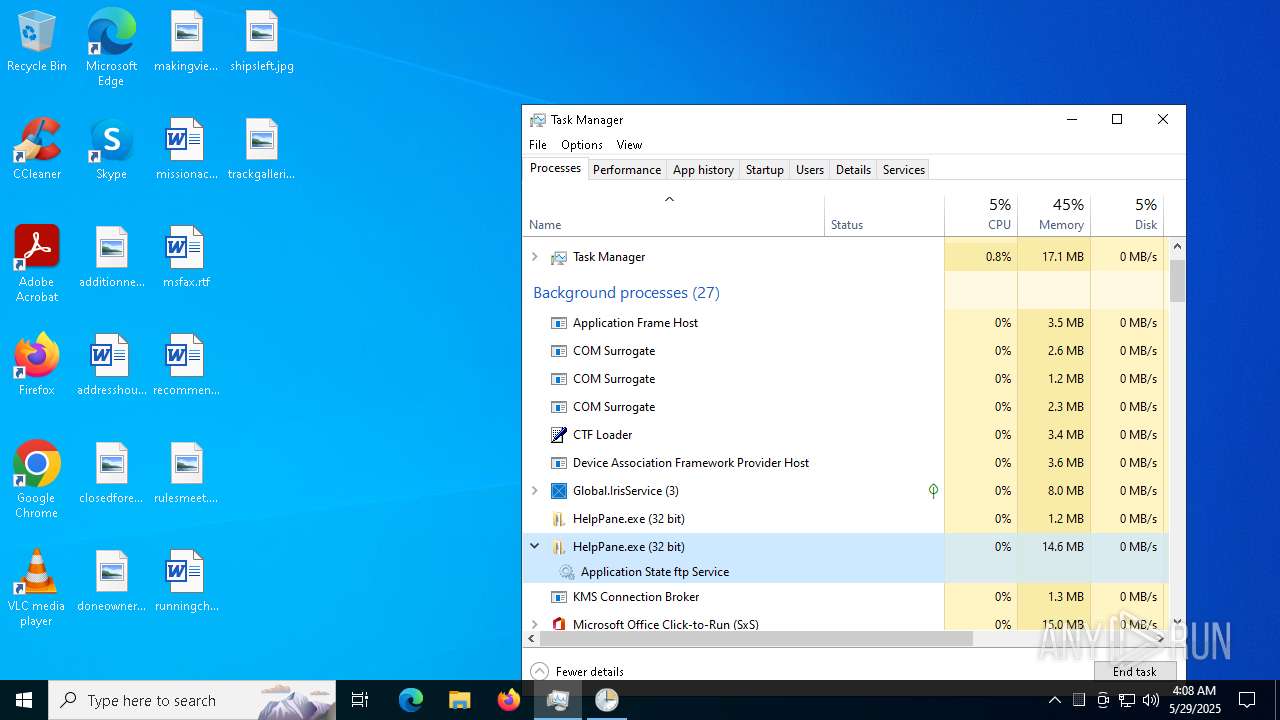Image resolution: width=1280 pixels, height=720 pixels.
Task: Select the additionne... image file icon
Action: tap(111, 258)
